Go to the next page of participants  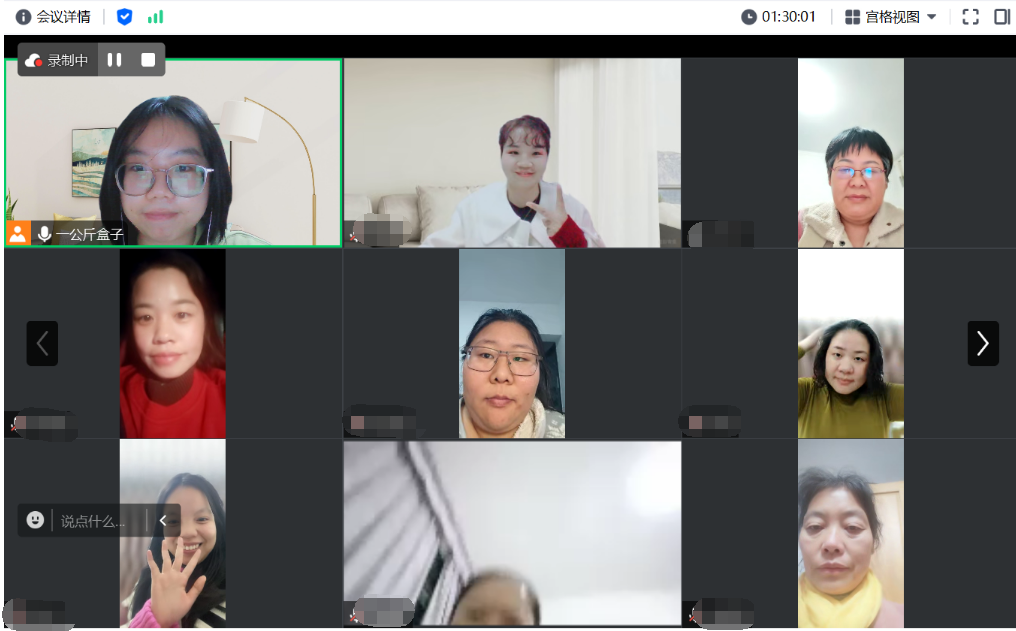tap(982, 343)
